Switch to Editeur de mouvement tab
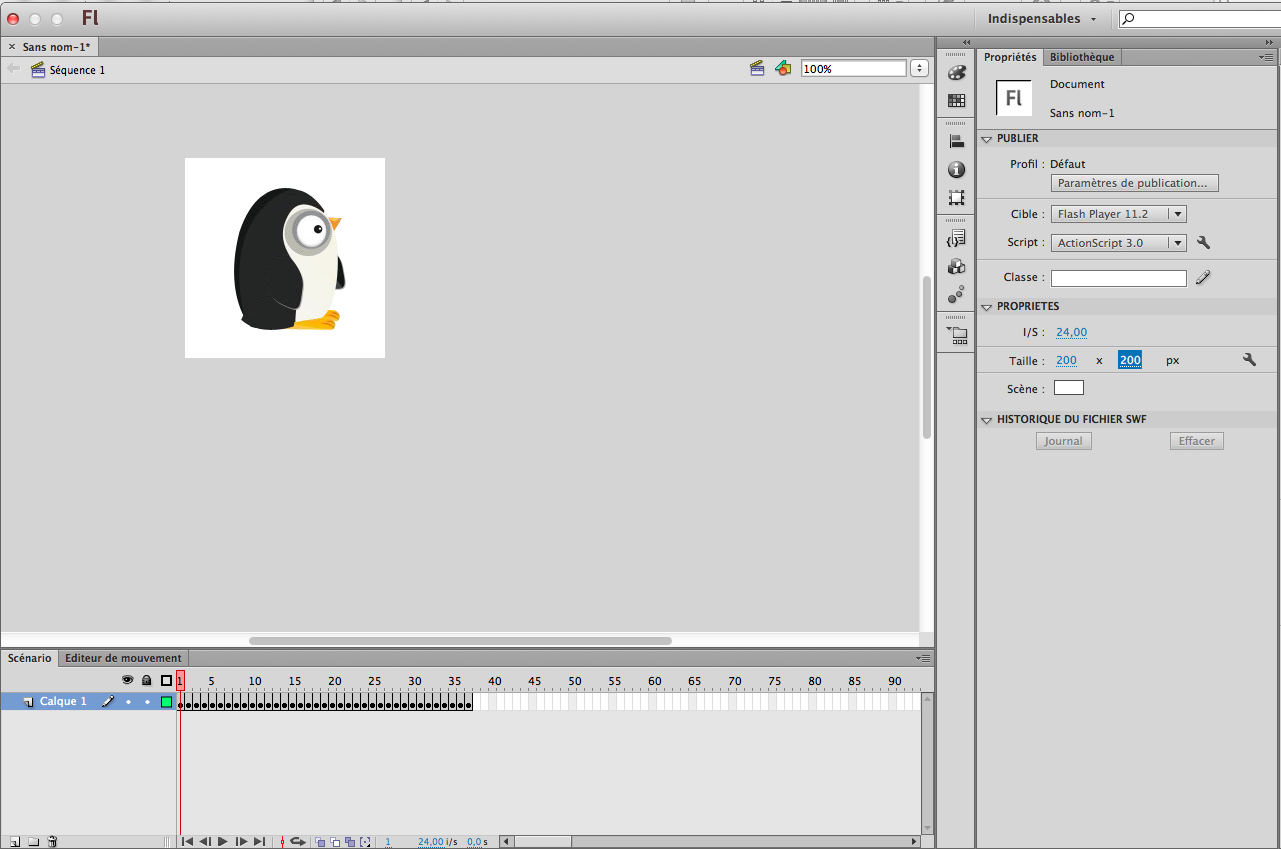This screenshot has height=849, width=1281. coord(123,658)
